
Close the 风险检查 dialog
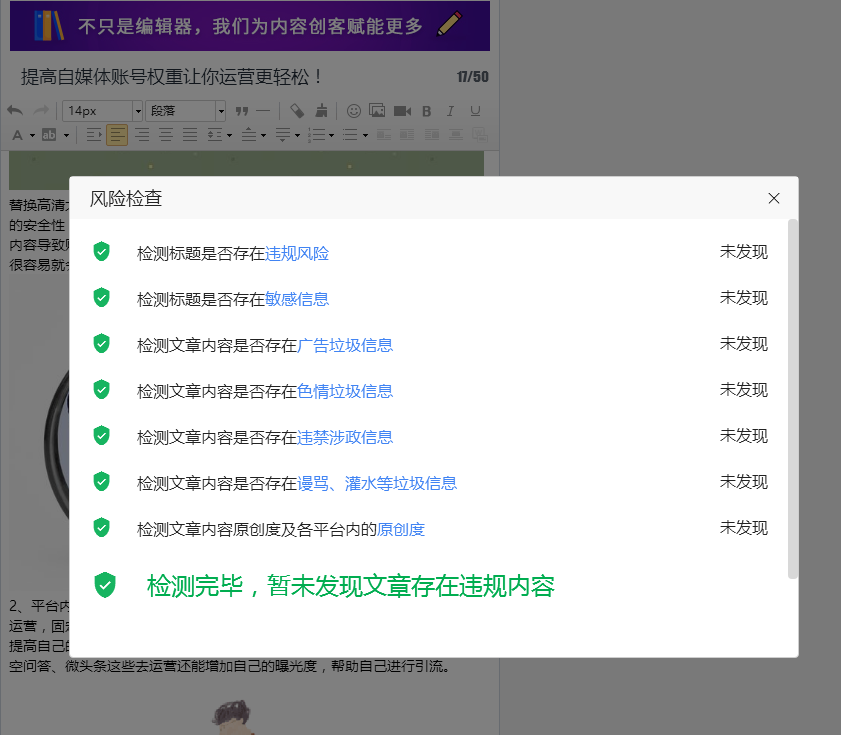pos(774,198)
